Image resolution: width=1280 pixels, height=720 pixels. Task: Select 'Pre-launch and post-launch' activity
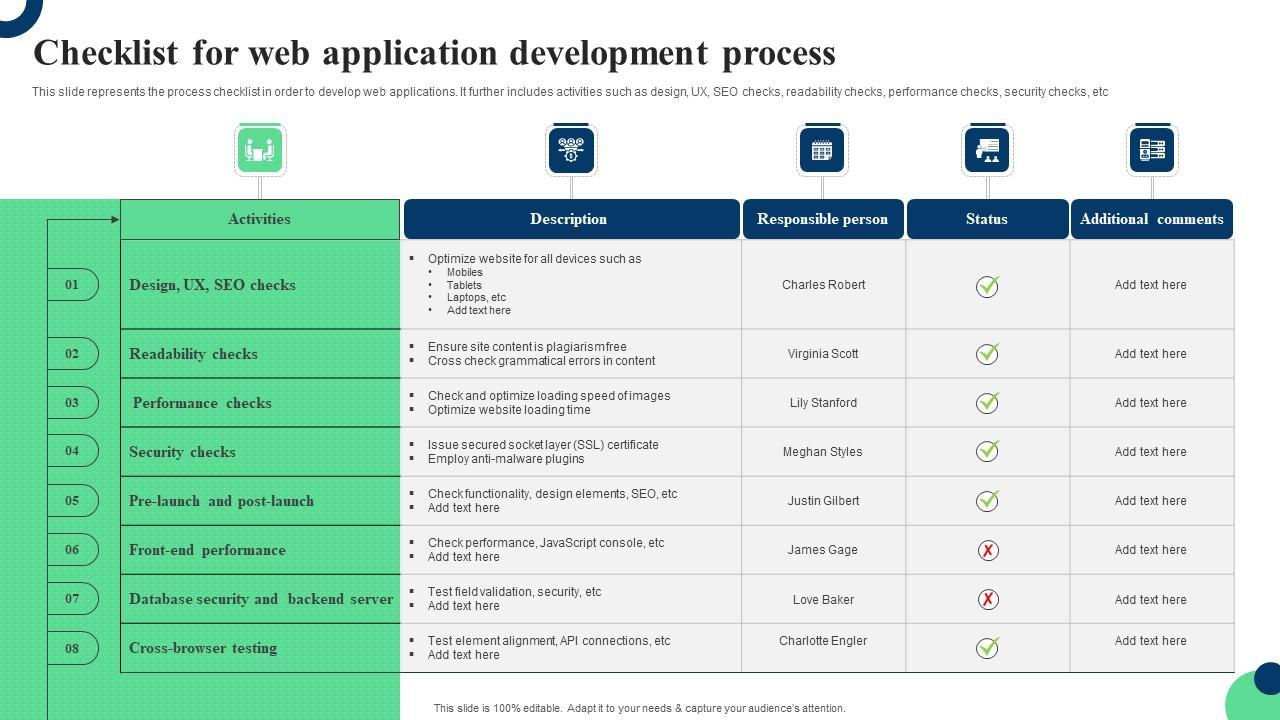pos(221,501)
